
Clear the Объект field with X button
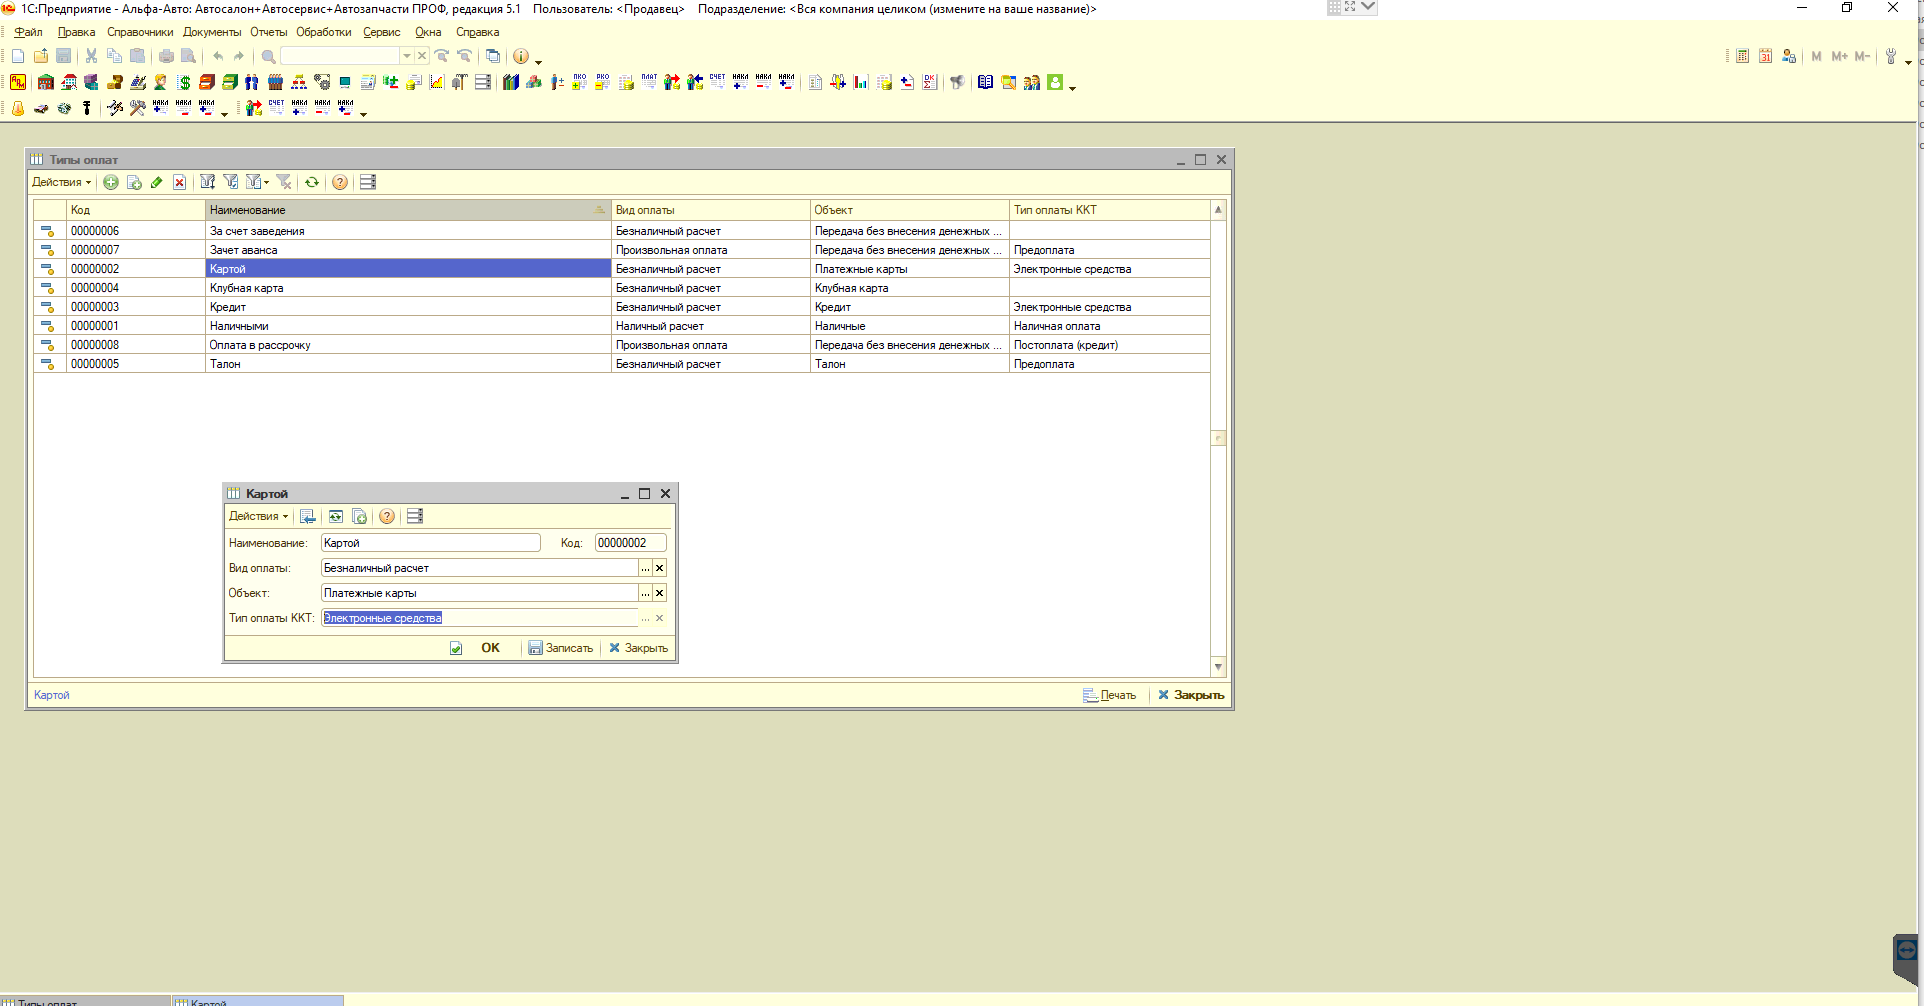(660, 593)
